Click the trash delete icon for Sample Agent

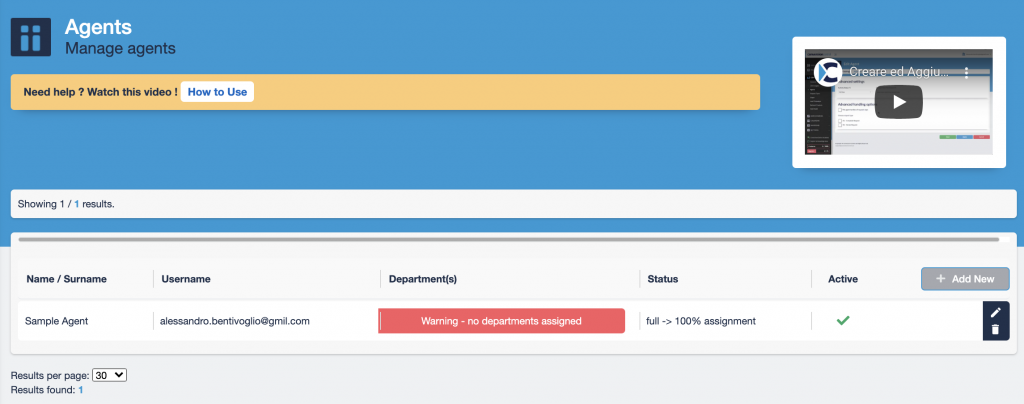[x=995, y=329]
